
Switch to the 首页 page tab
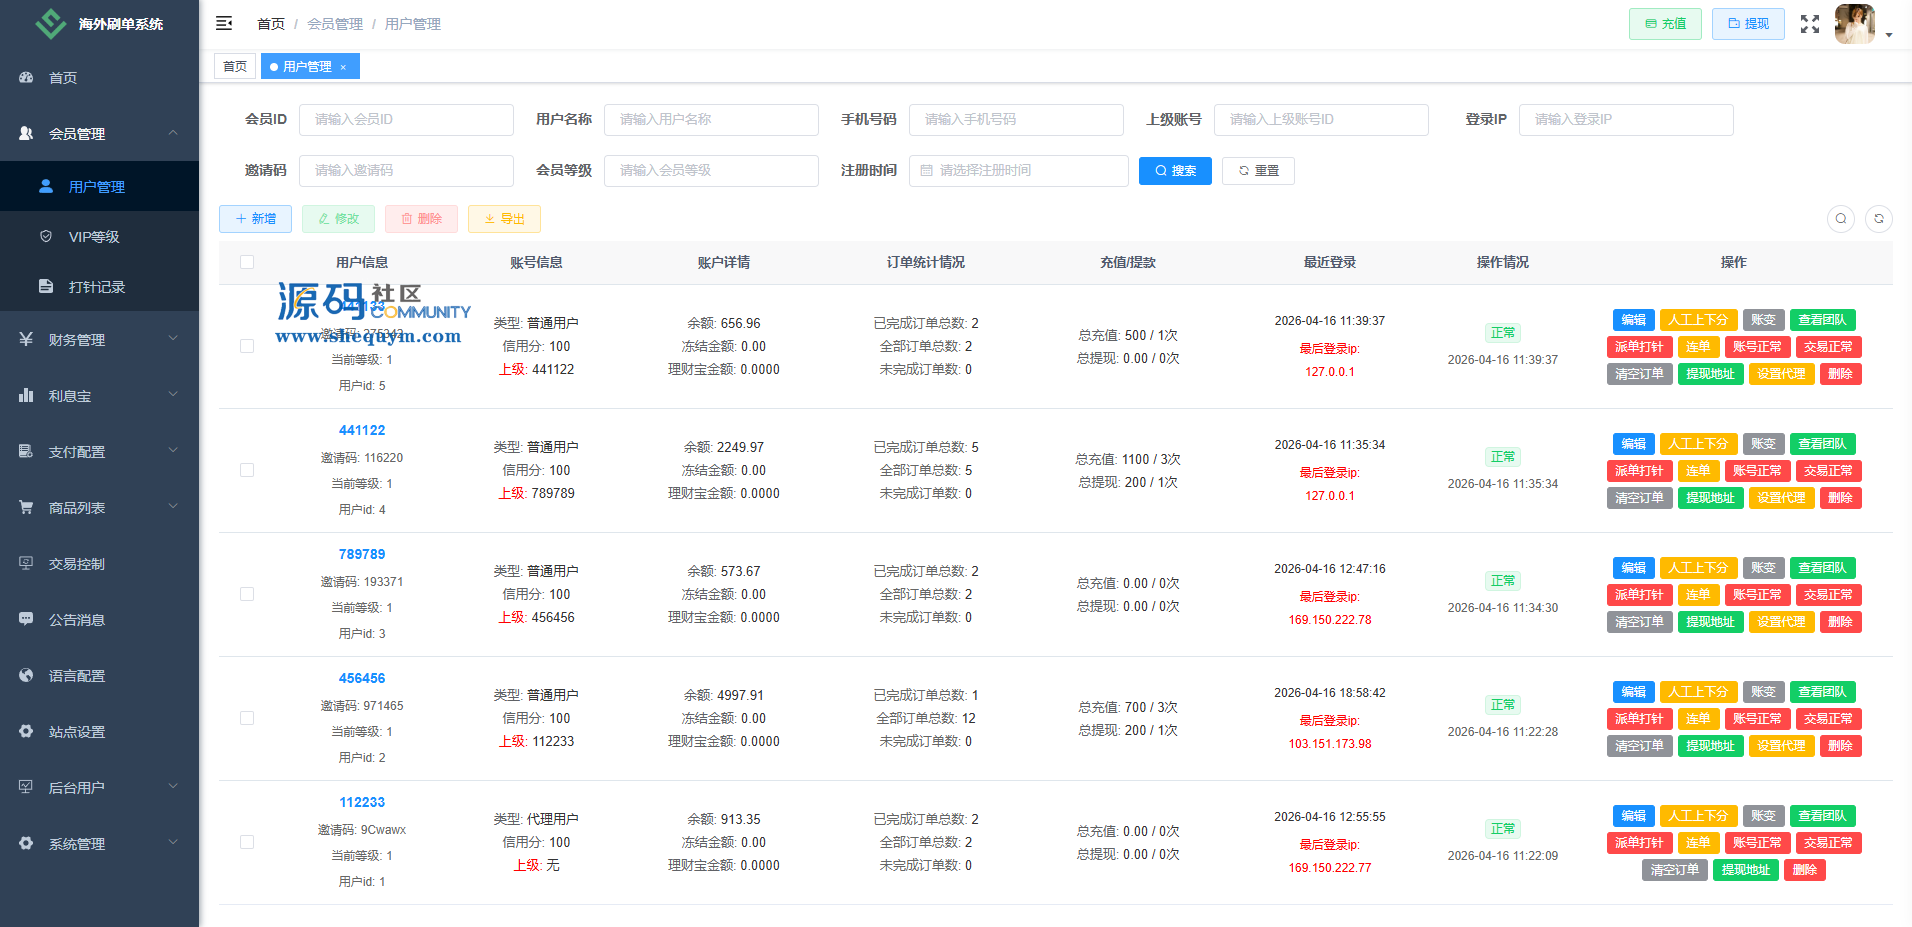click(x=235, y=67)
